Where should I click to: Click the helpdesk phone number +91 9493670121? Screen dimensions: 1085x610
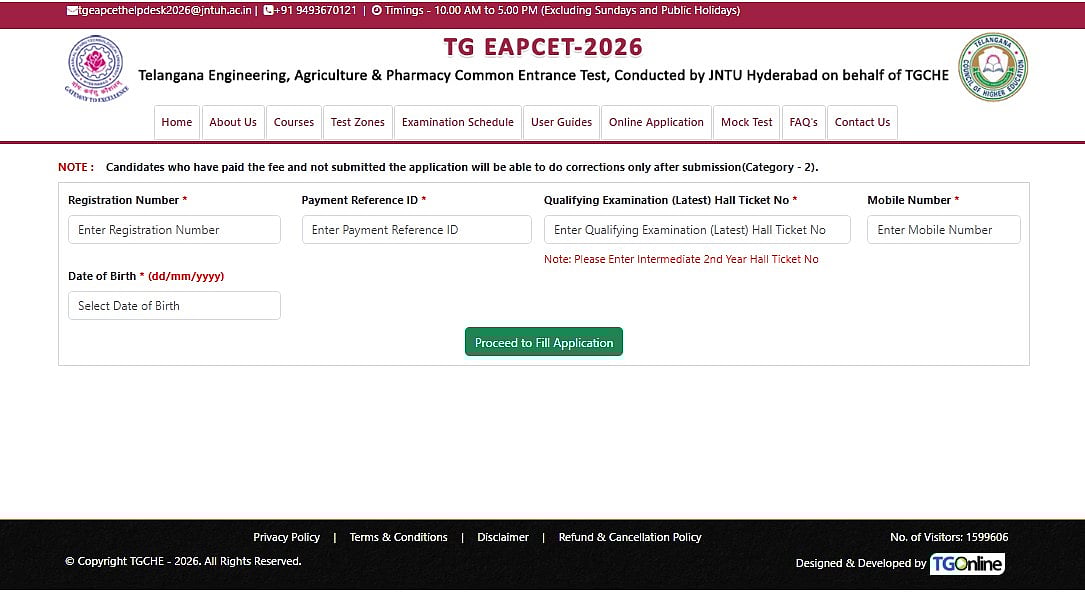315,11
